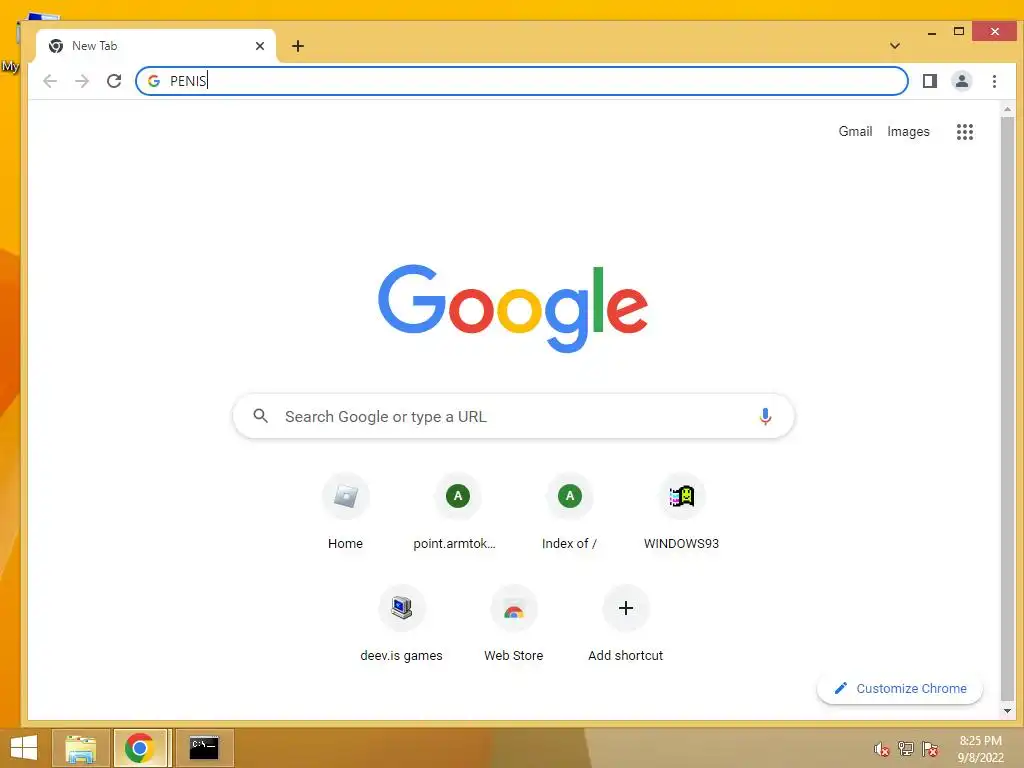Open the Web Store shortcut
This screenshot has height=768, width=1024.
[x=514, y=624]
